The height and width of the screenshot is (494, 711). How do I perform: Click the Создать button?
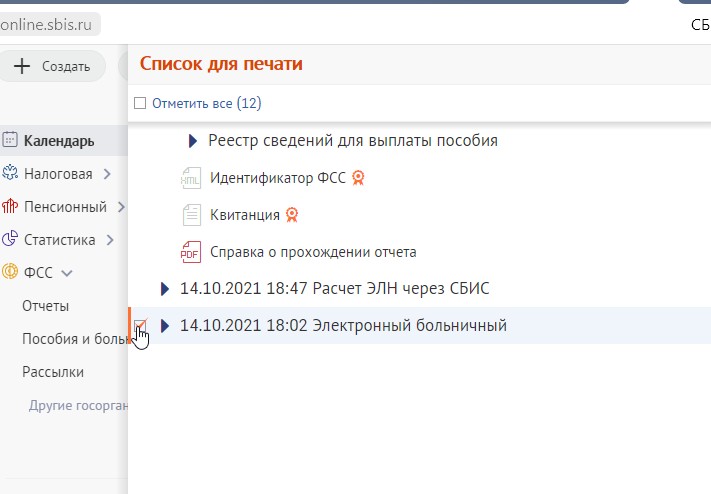(x=52, y=66)
